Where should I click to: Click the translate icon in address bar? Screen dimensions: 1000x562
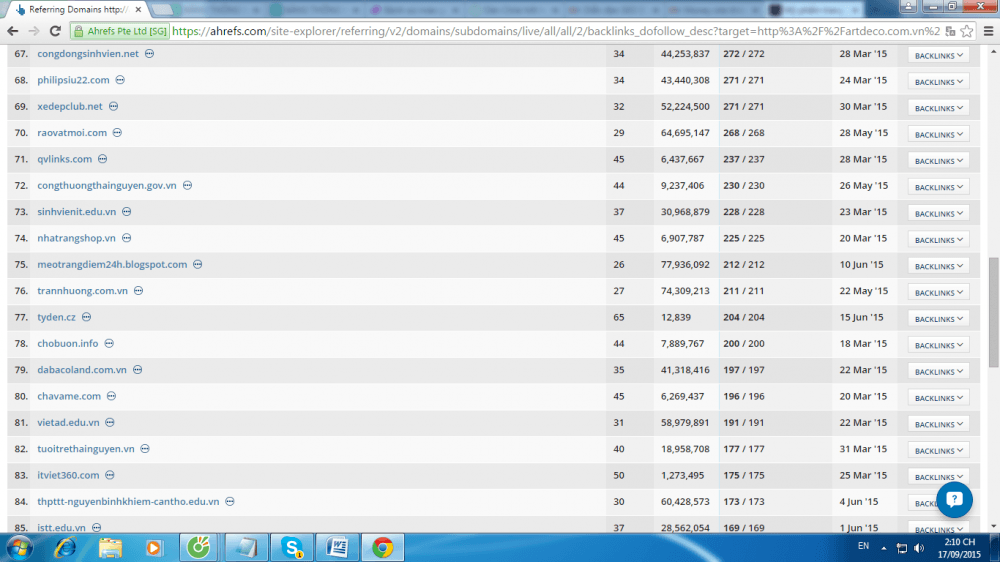tap(950, 31)
